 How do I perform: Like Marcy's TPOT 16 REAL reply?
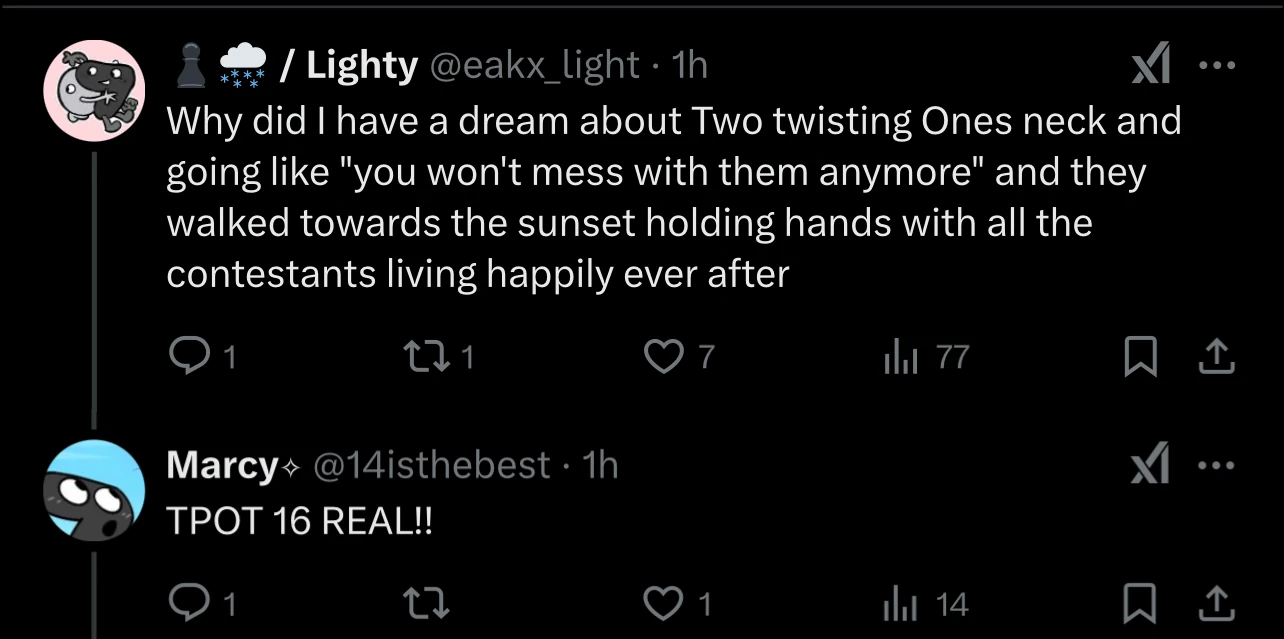tap(662, 603)
